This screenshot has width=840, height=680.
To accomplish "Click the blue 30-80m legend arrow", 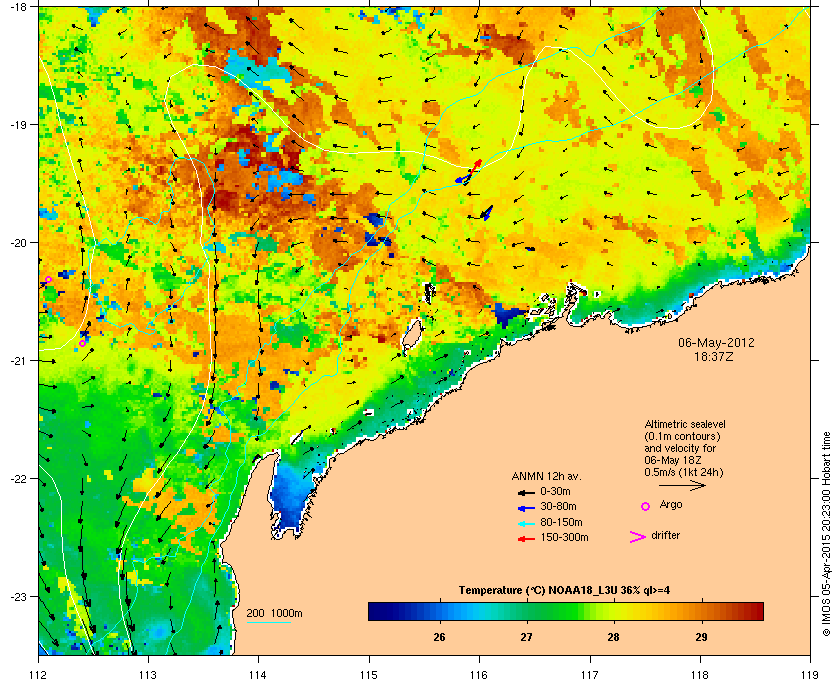I will tap(526, 508).
